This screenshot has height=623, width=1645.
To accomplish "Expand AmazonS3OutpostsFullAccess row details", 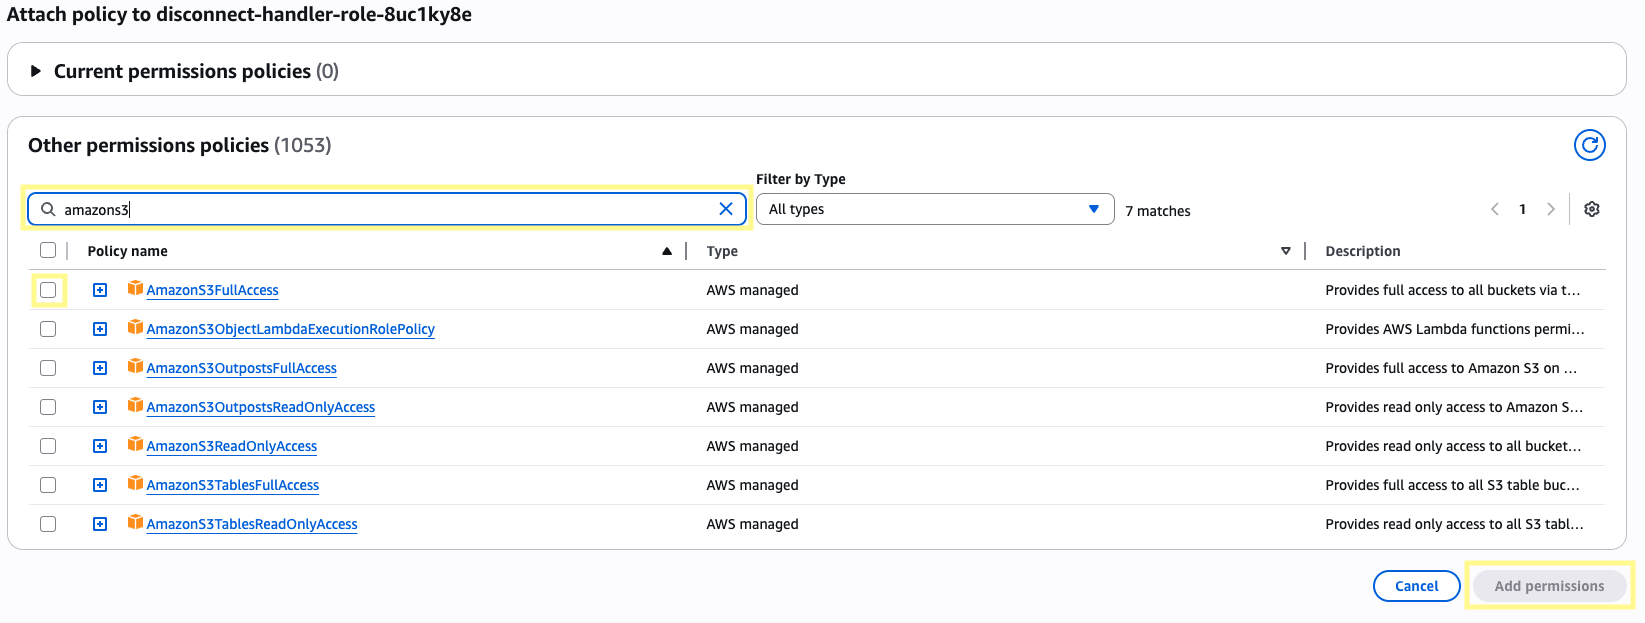I will [100, 368].
